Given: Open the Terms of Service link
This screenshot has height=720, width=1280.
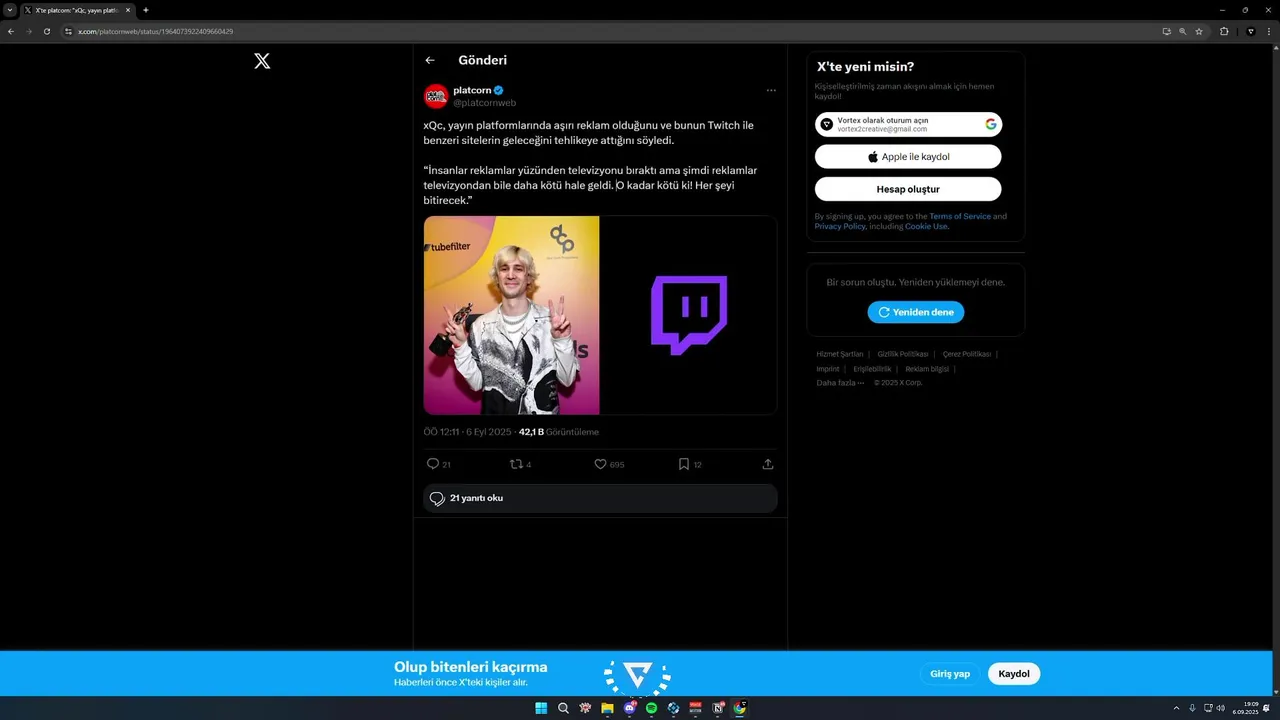Looking at the screenshot, I should [960, 216].
